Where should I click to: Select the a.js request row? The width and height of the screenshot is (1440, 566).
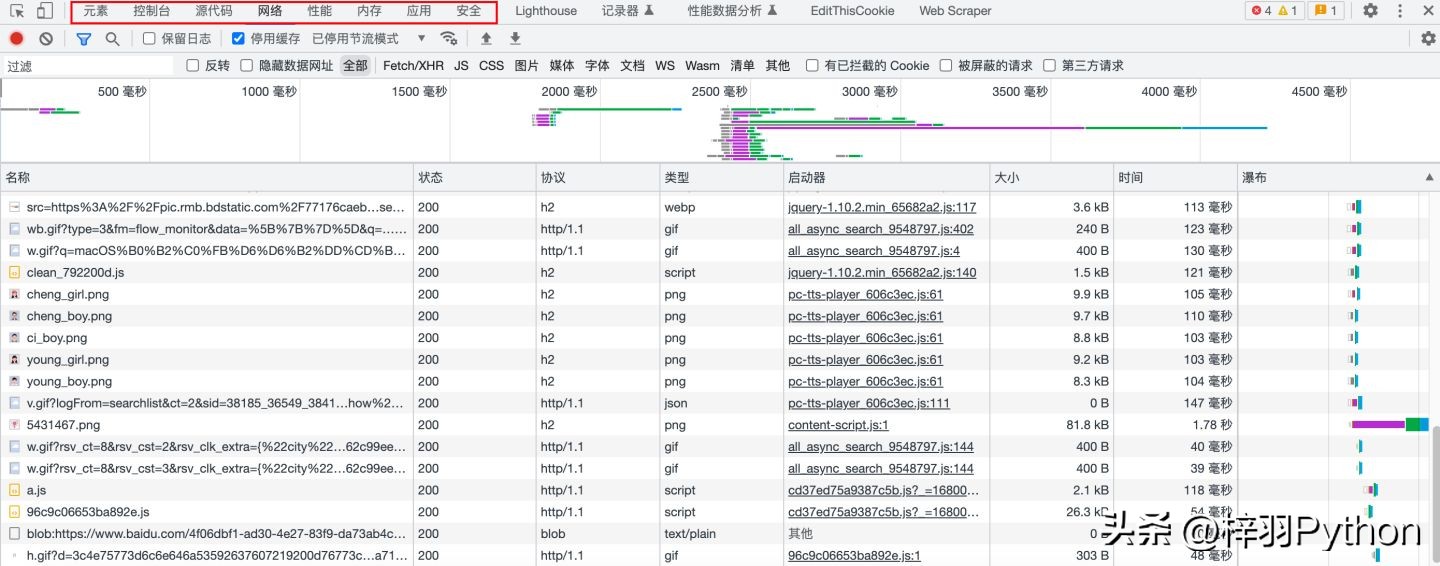point(715,490)
